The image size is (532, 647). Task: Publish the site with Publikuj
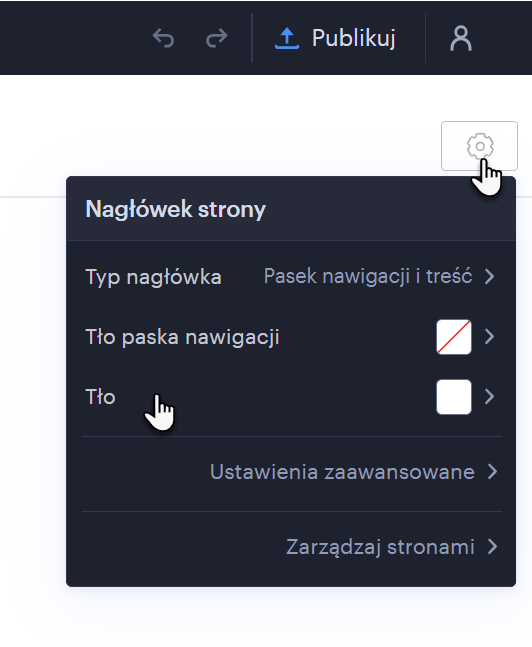[335, 38]
